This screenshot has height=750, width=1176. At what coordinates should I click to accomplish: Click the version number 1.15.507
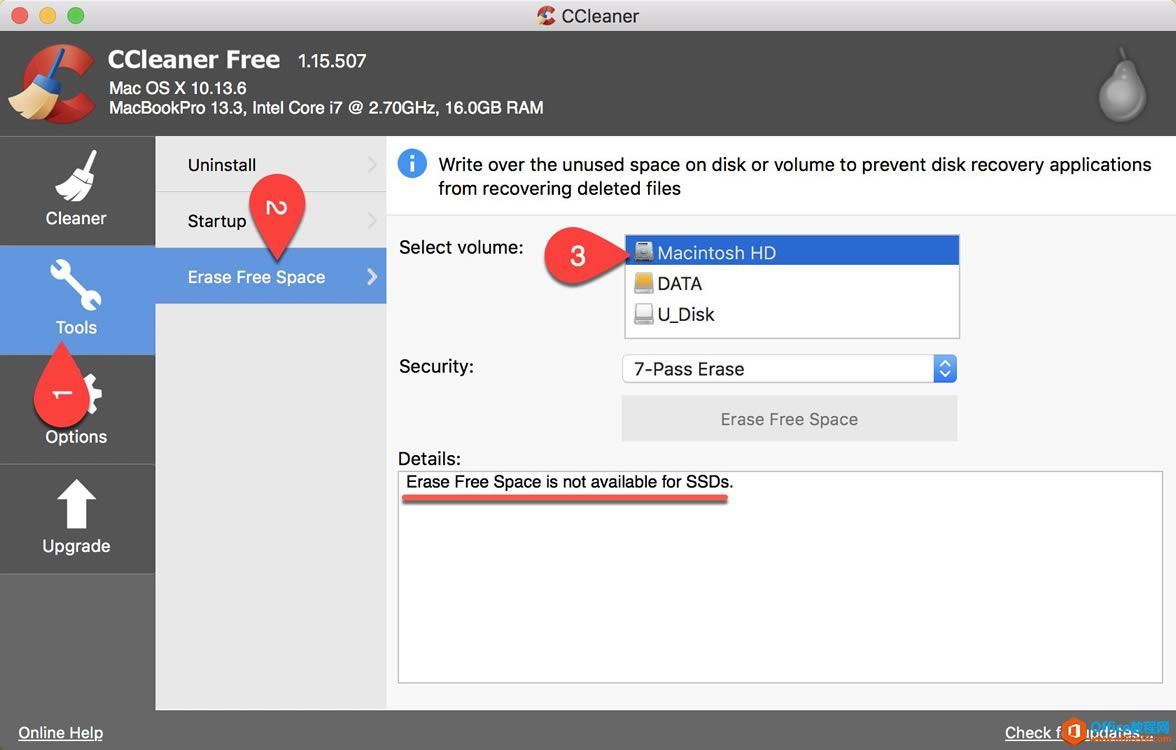click(x=332, y=61)
